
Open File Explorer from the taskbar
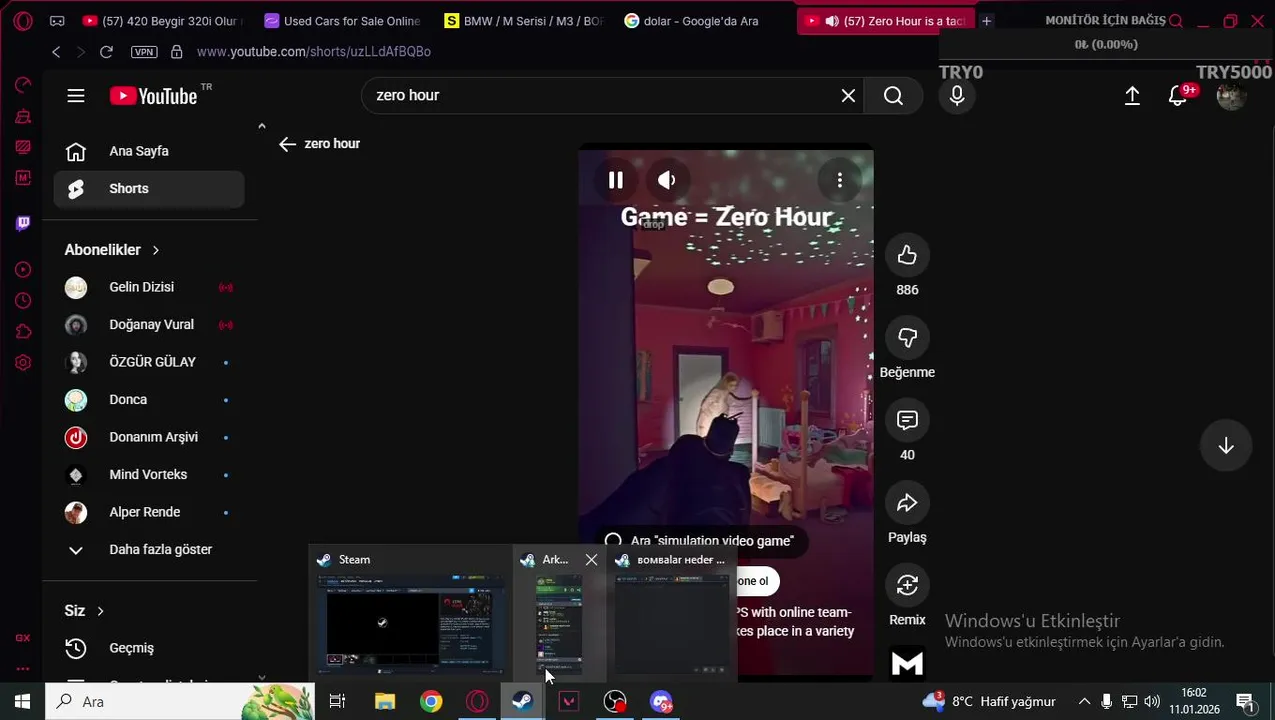tap(385, 702)
